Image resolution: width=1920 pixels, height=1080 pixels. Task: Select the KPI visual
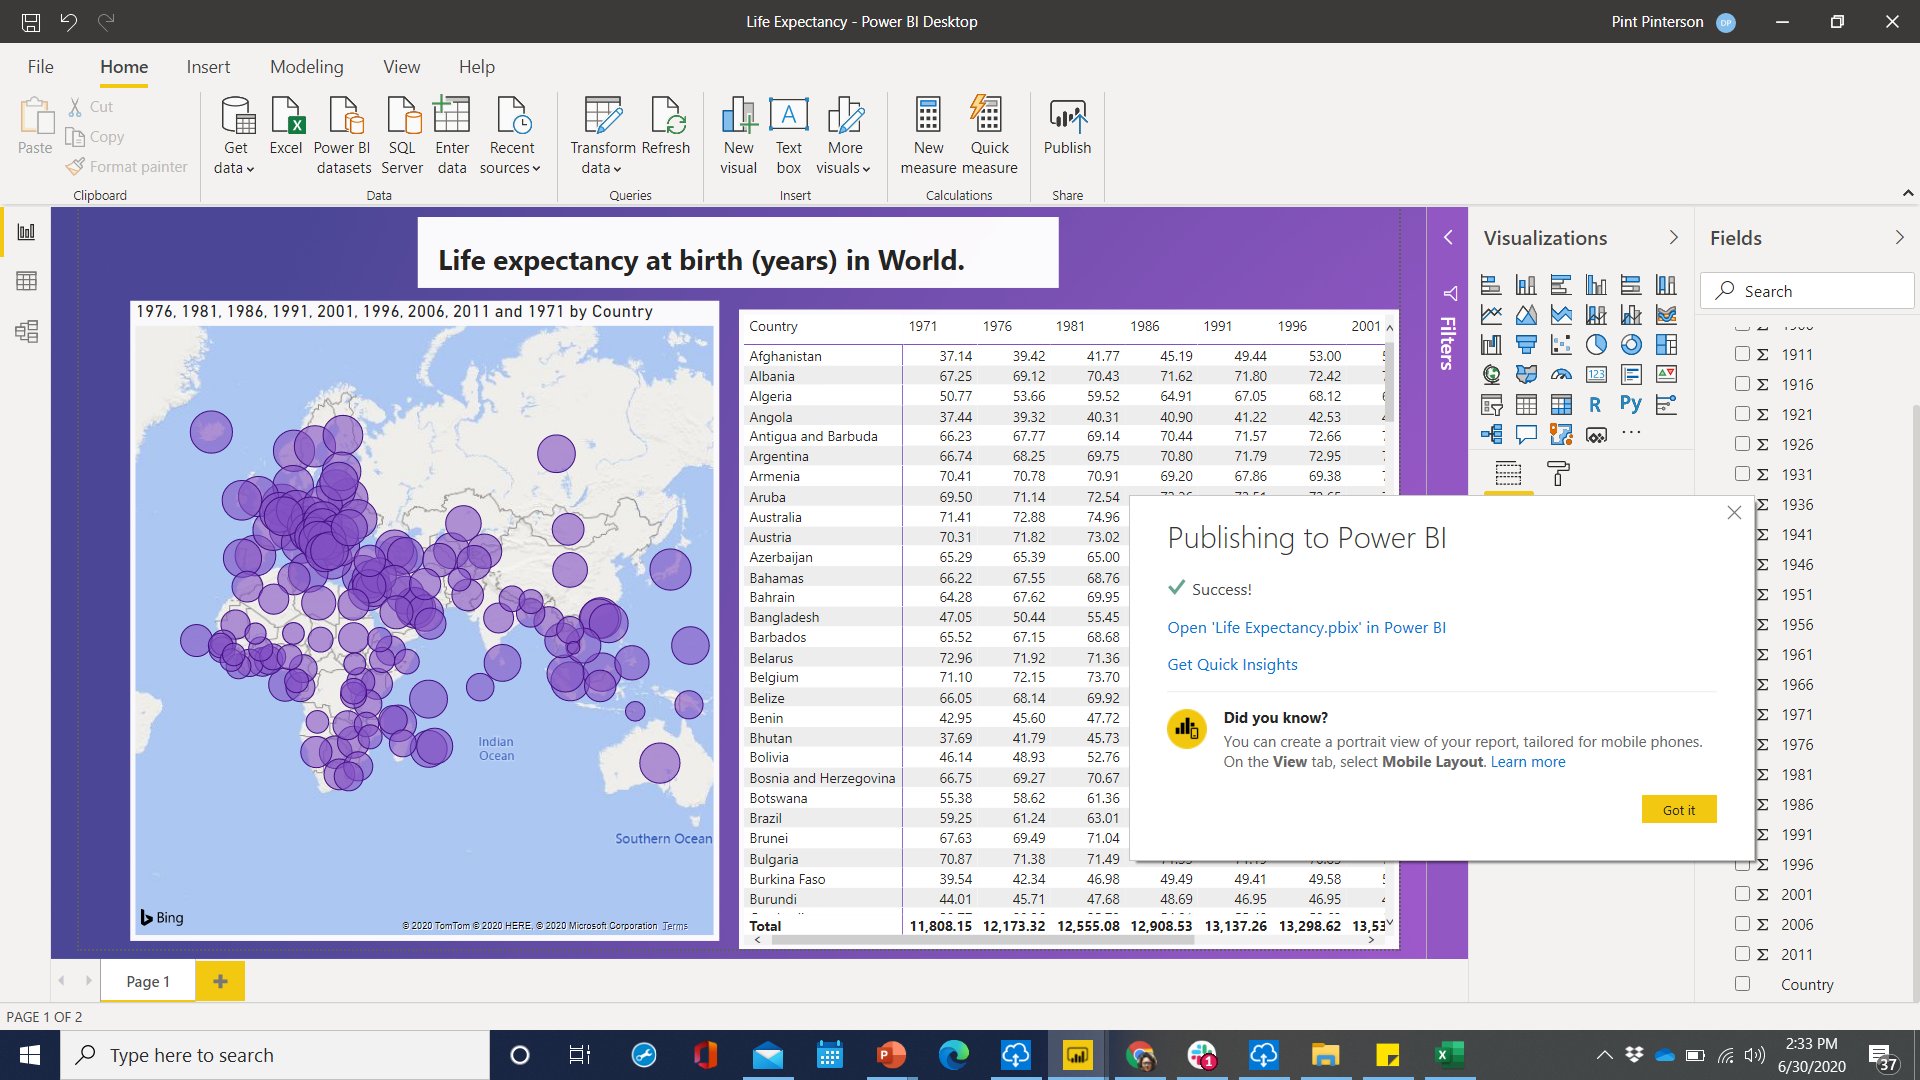[x=1666, y=375]
